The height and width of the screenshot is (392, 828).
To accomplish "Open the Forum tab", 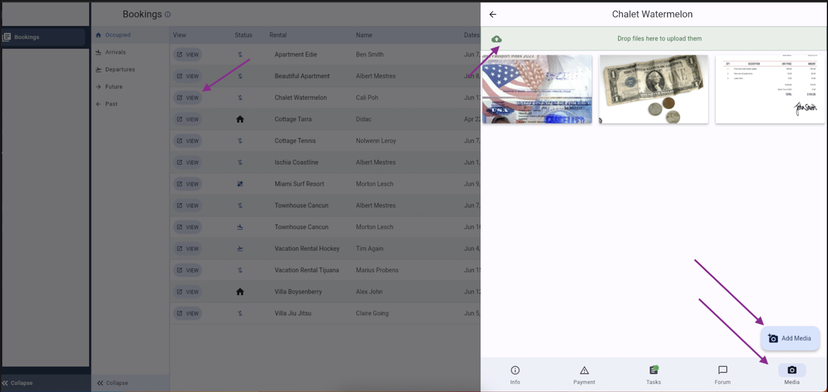I will 722,375.
